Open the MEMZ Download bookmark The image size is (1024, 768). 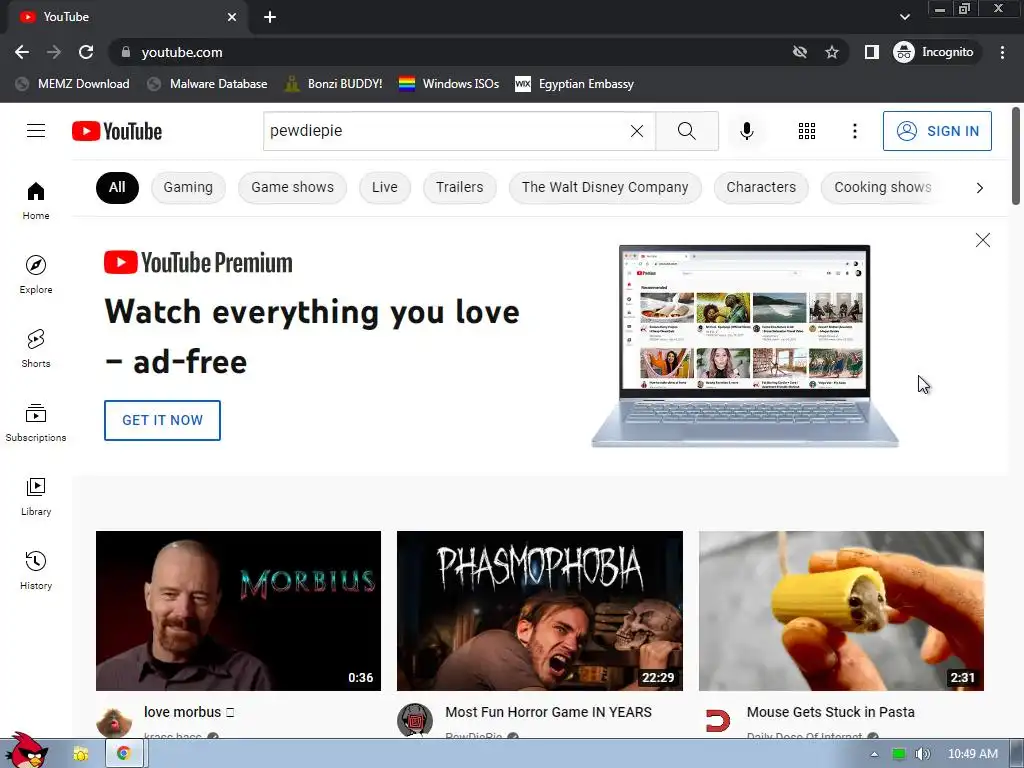(x=72, y=84)
